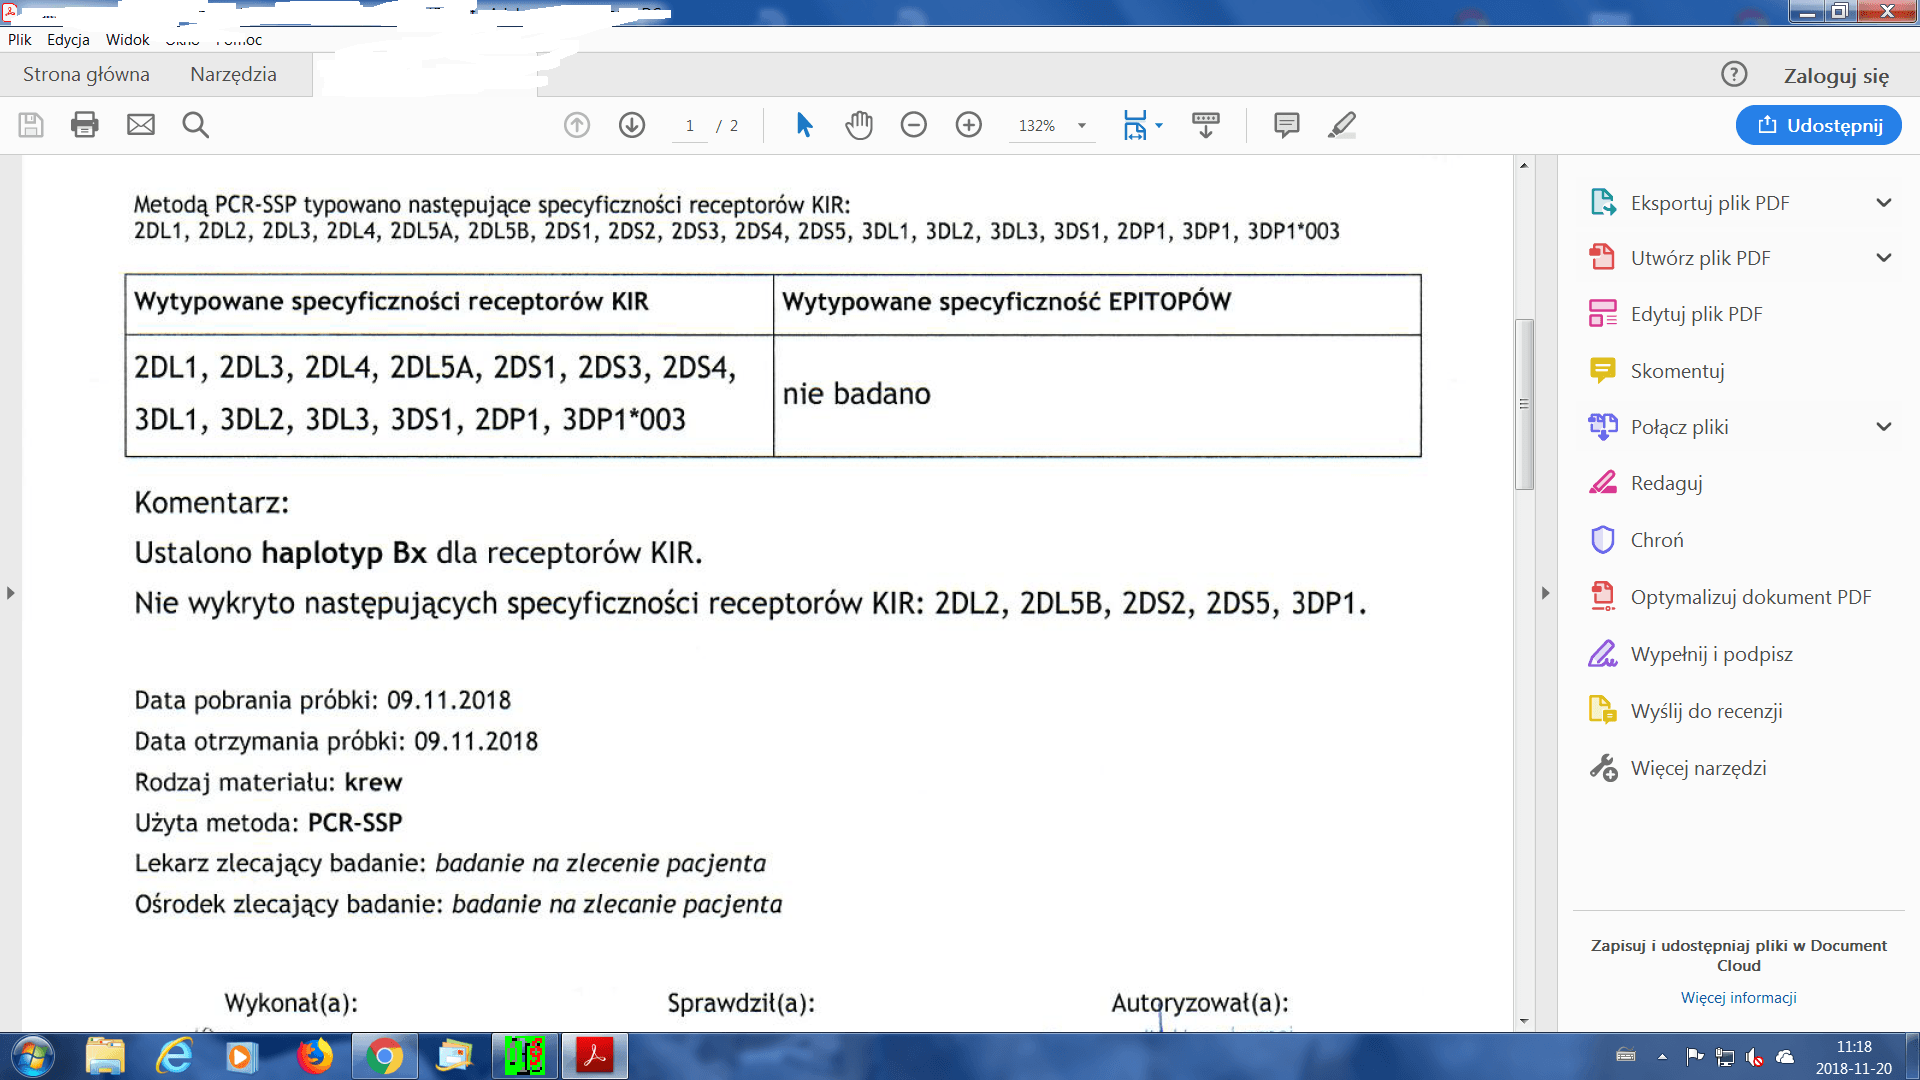Open Edytuj plik PDF tool

[1696, 314]
